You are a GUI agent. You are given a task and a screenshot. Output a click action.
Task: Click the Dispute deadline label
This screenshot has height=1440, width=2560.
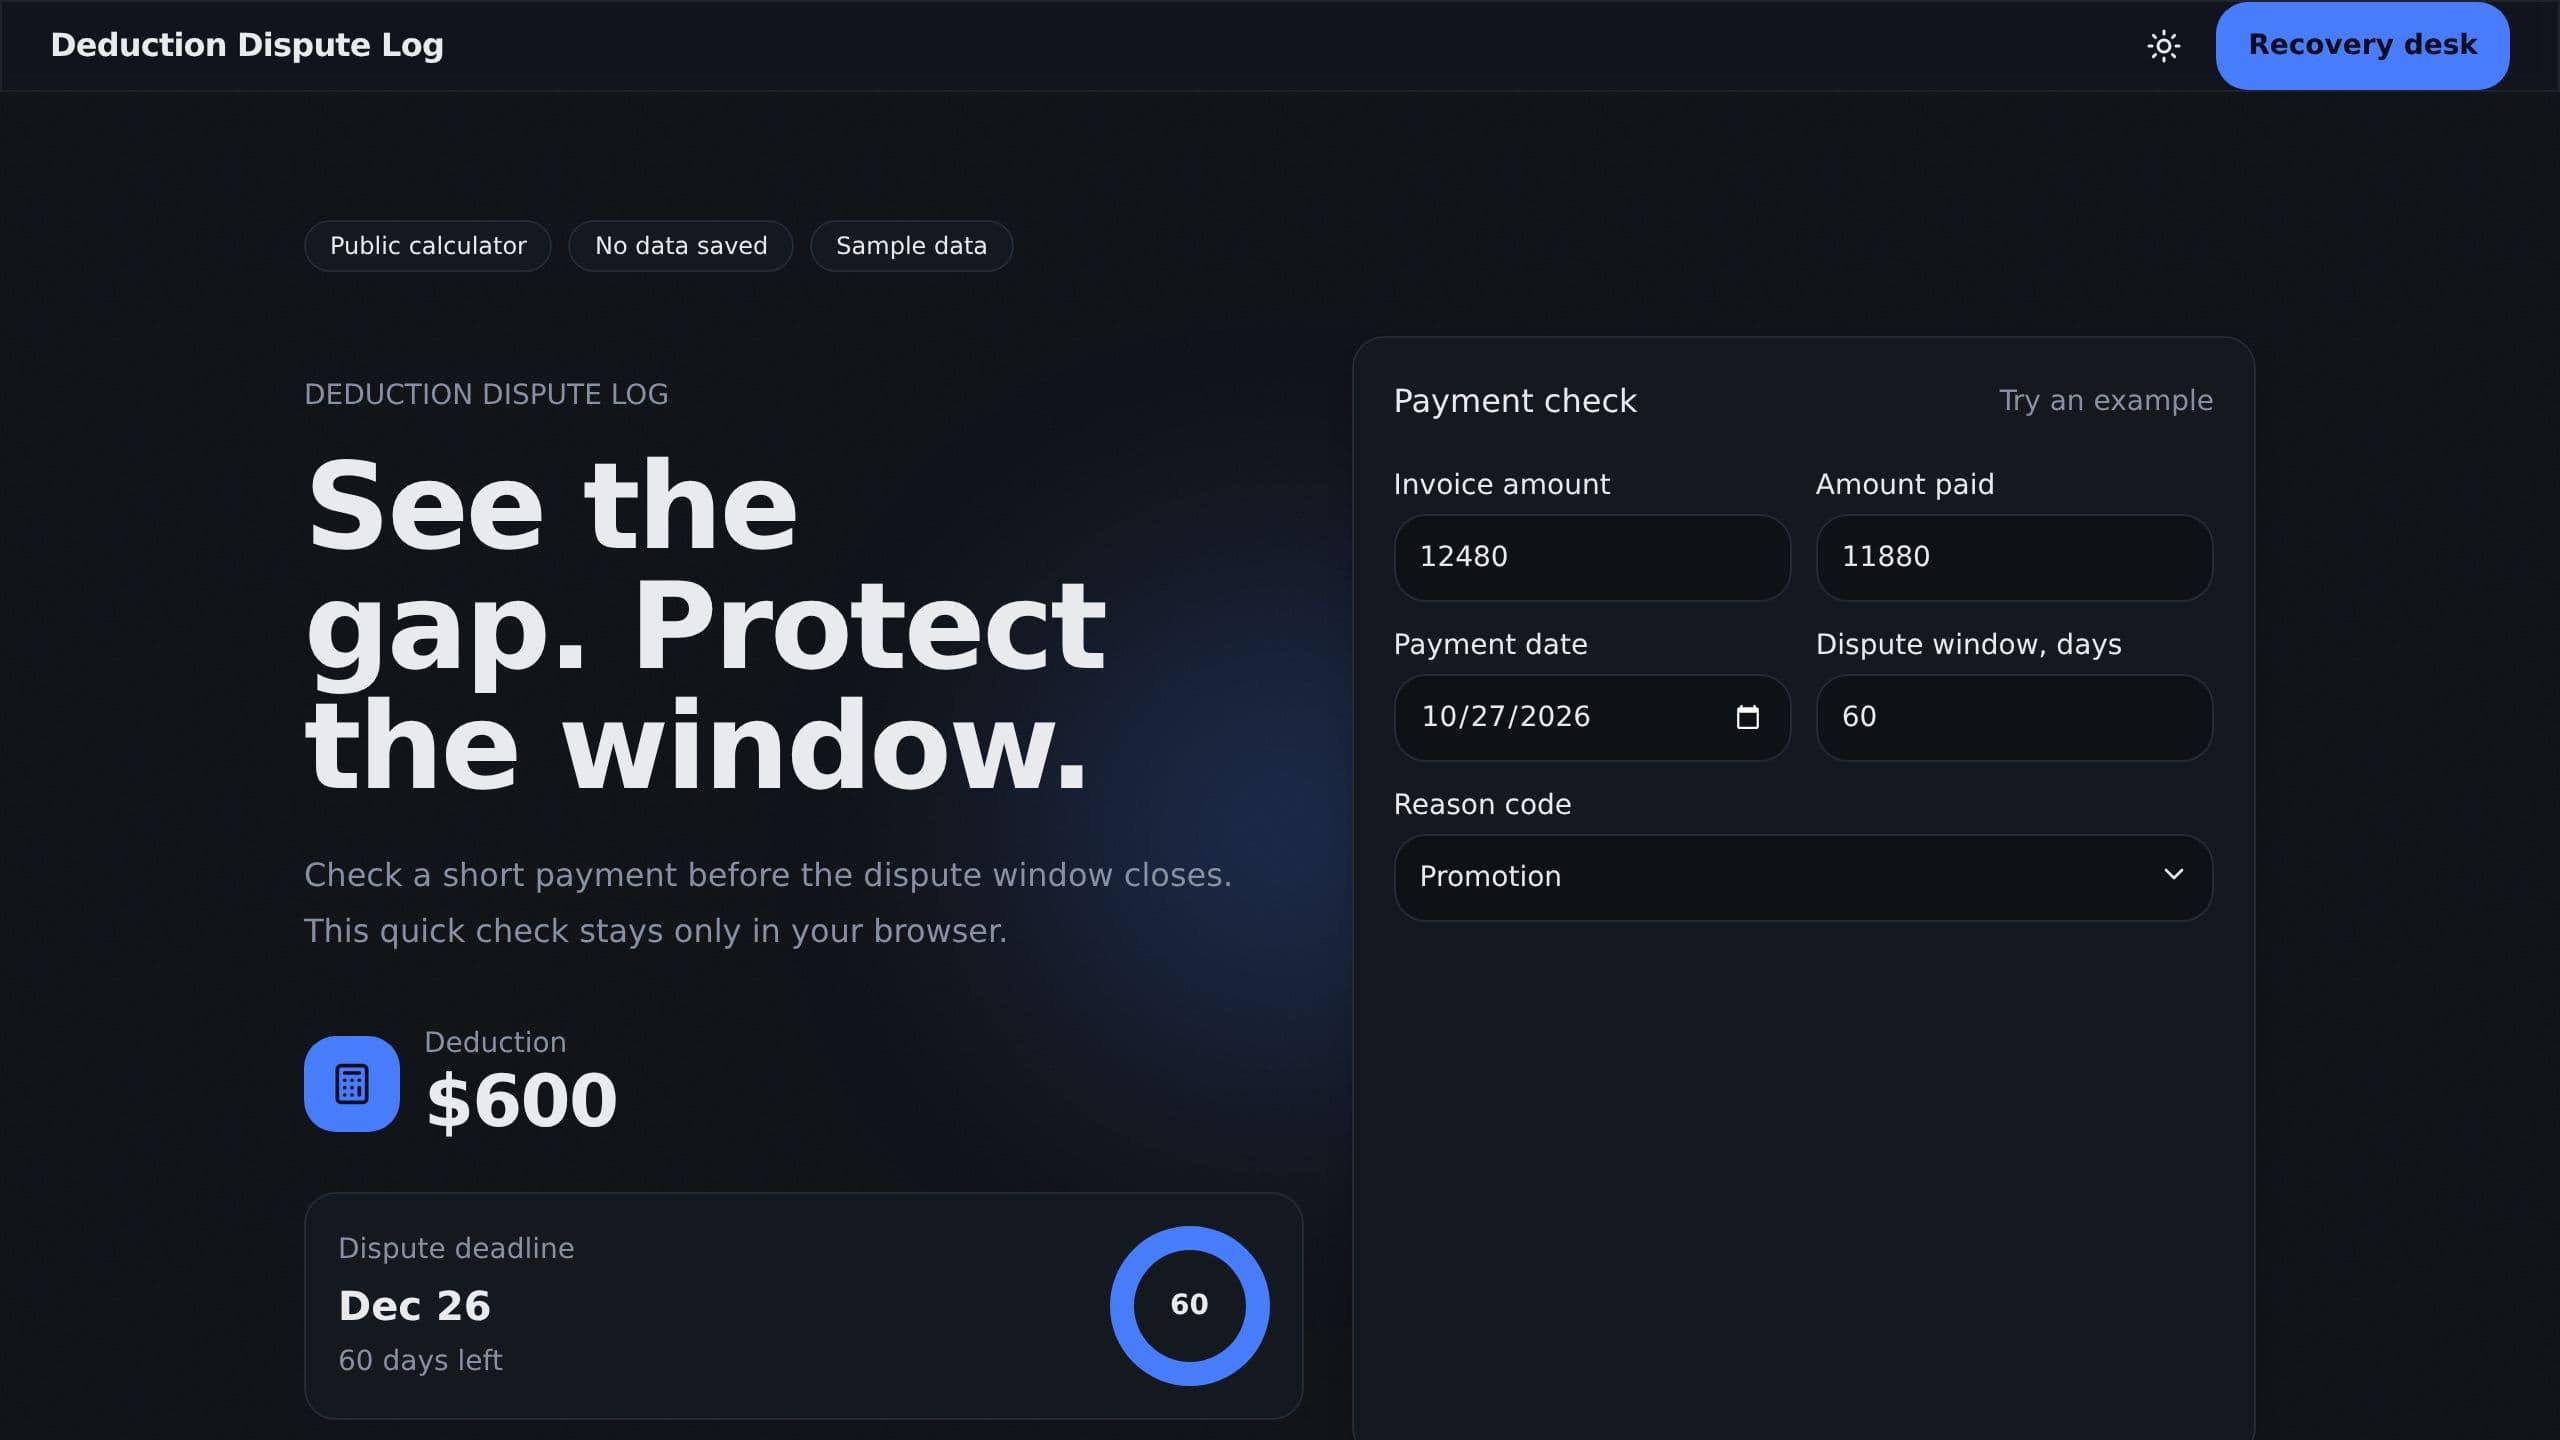(456, 1248)
